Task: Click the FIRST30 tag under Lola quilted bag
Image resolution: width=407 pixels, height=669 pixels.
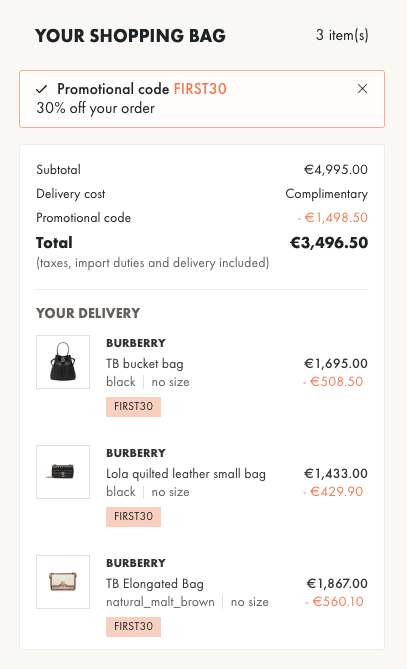Action: [x=134, y=516]
